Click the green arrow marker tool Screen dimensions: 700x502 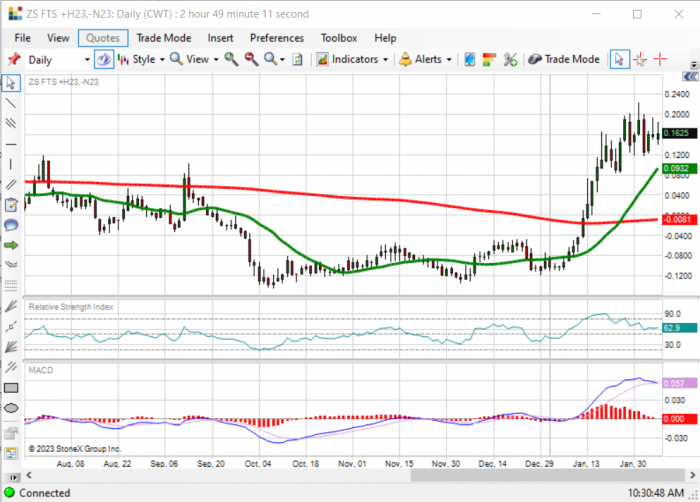pyautogui.click(x=11, y=245)
